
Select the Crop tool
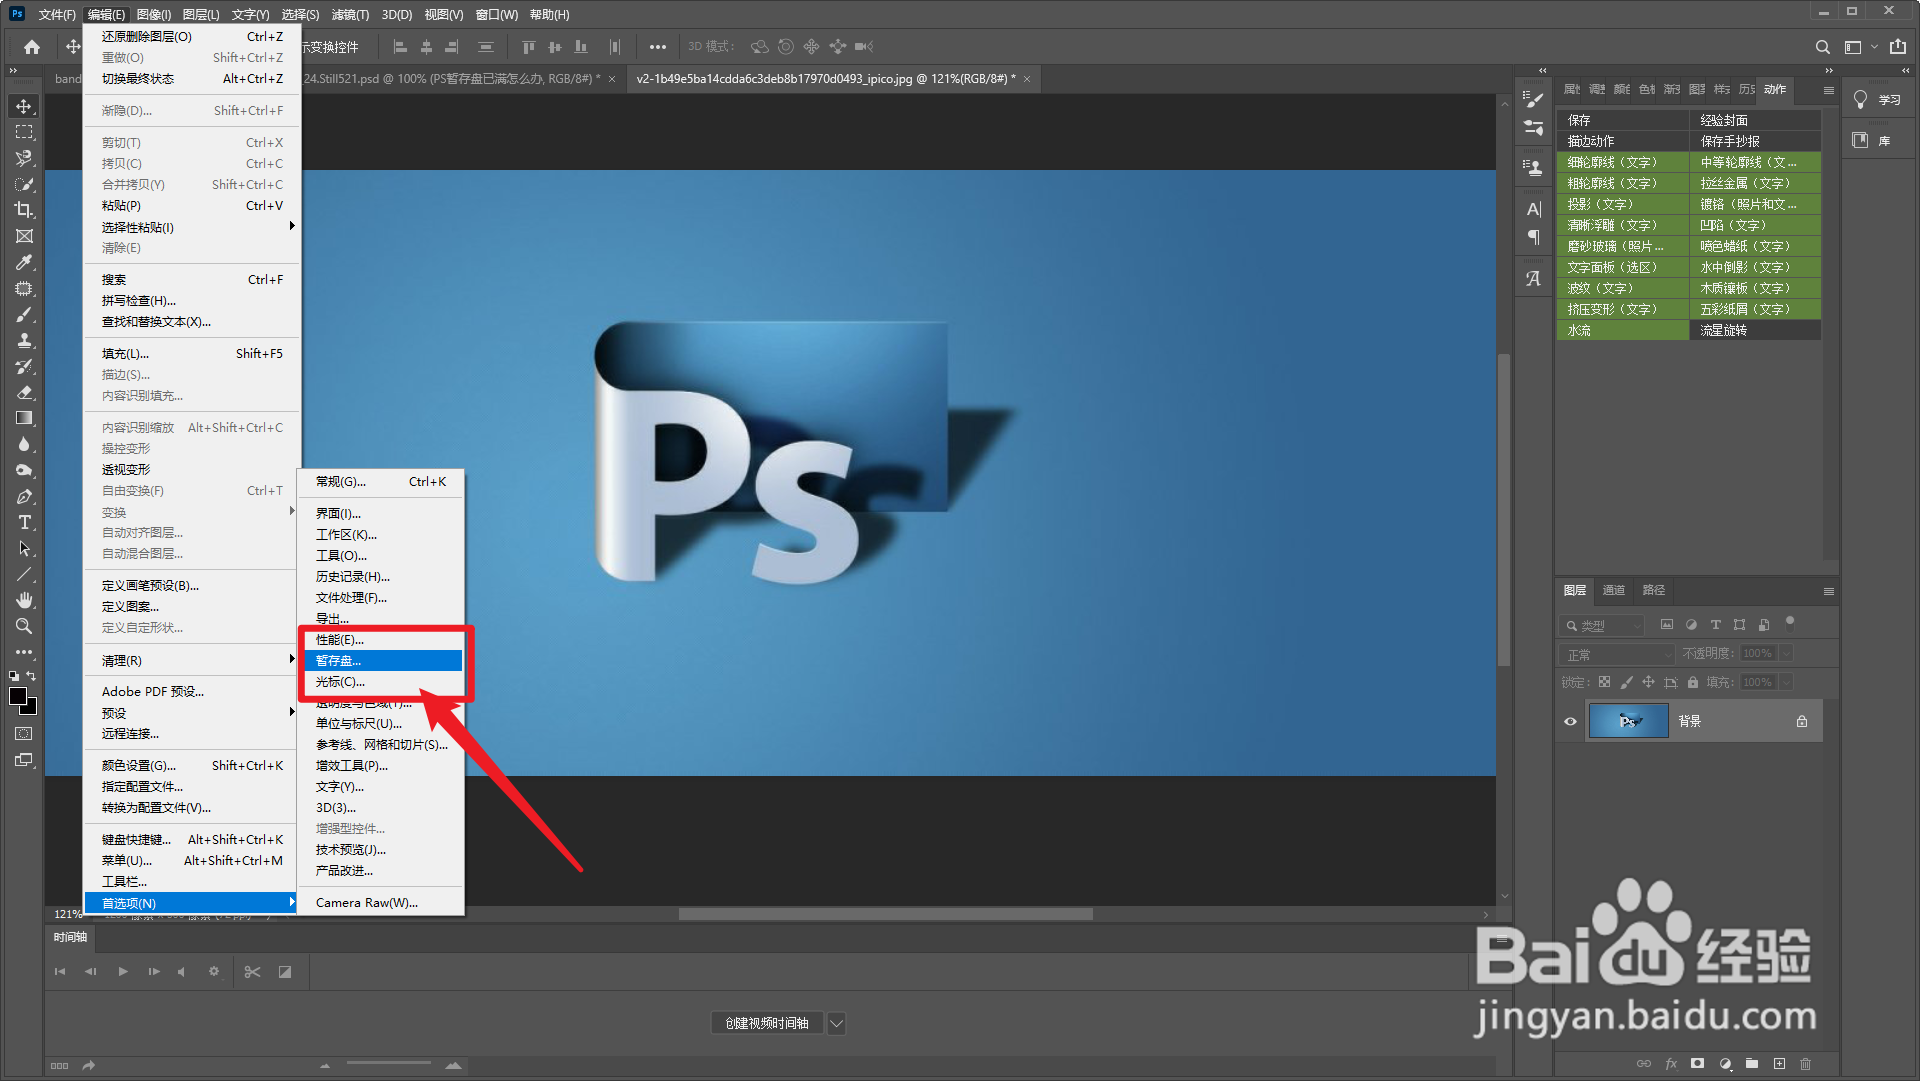pyautogui.click(x=24, y=210)
